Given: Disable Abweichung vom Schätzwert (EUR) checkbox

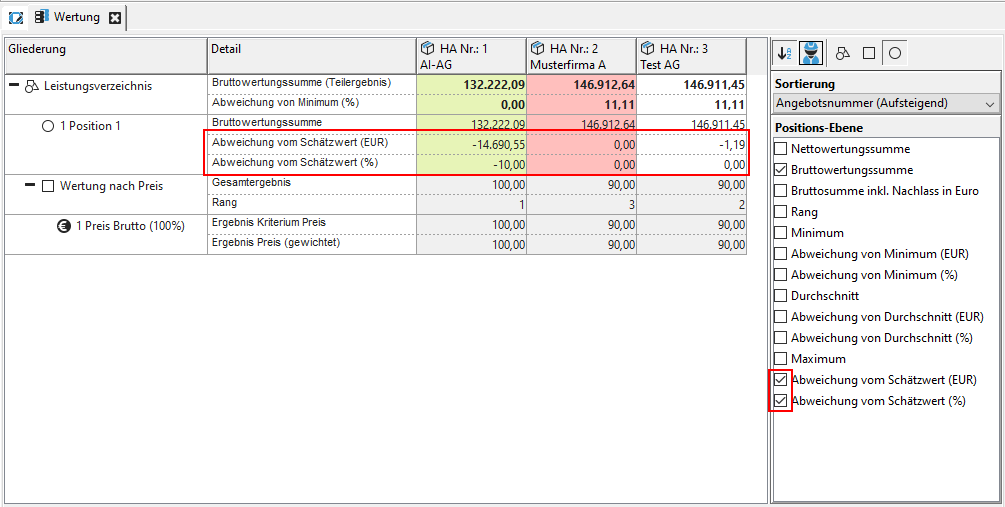Looking at the screenshot, I should tap(781, 380).
